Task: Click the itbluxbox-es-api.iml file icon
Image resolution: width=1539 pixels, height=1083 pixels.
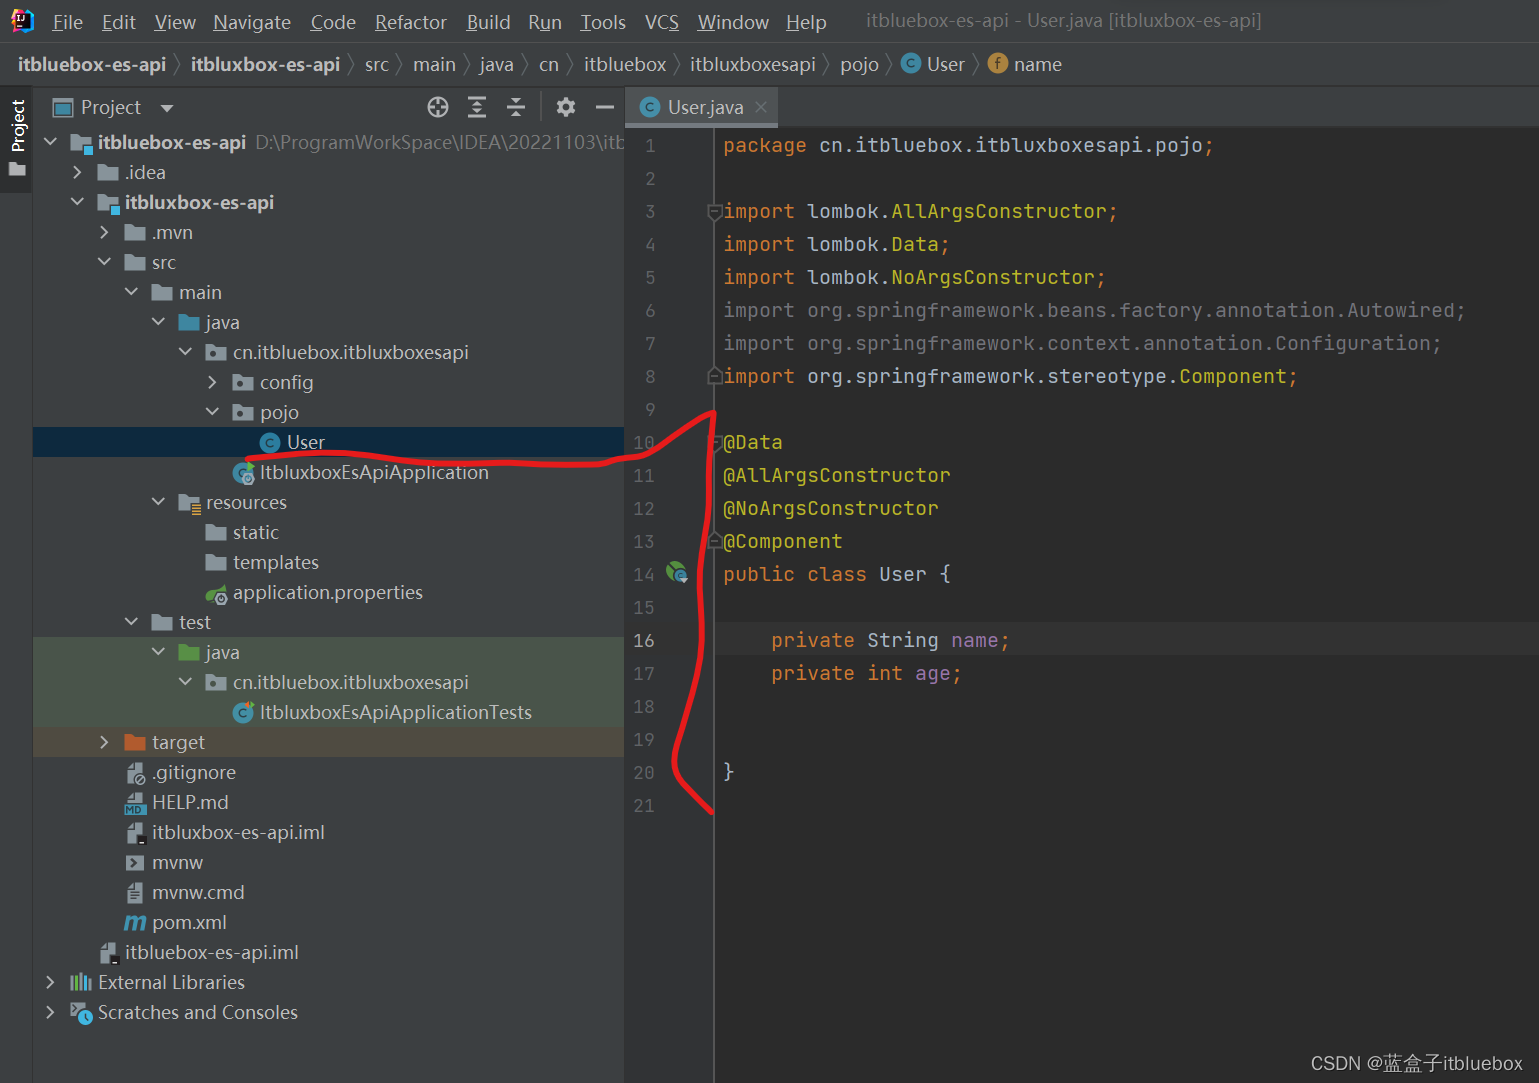Action: tap(137, 833)
